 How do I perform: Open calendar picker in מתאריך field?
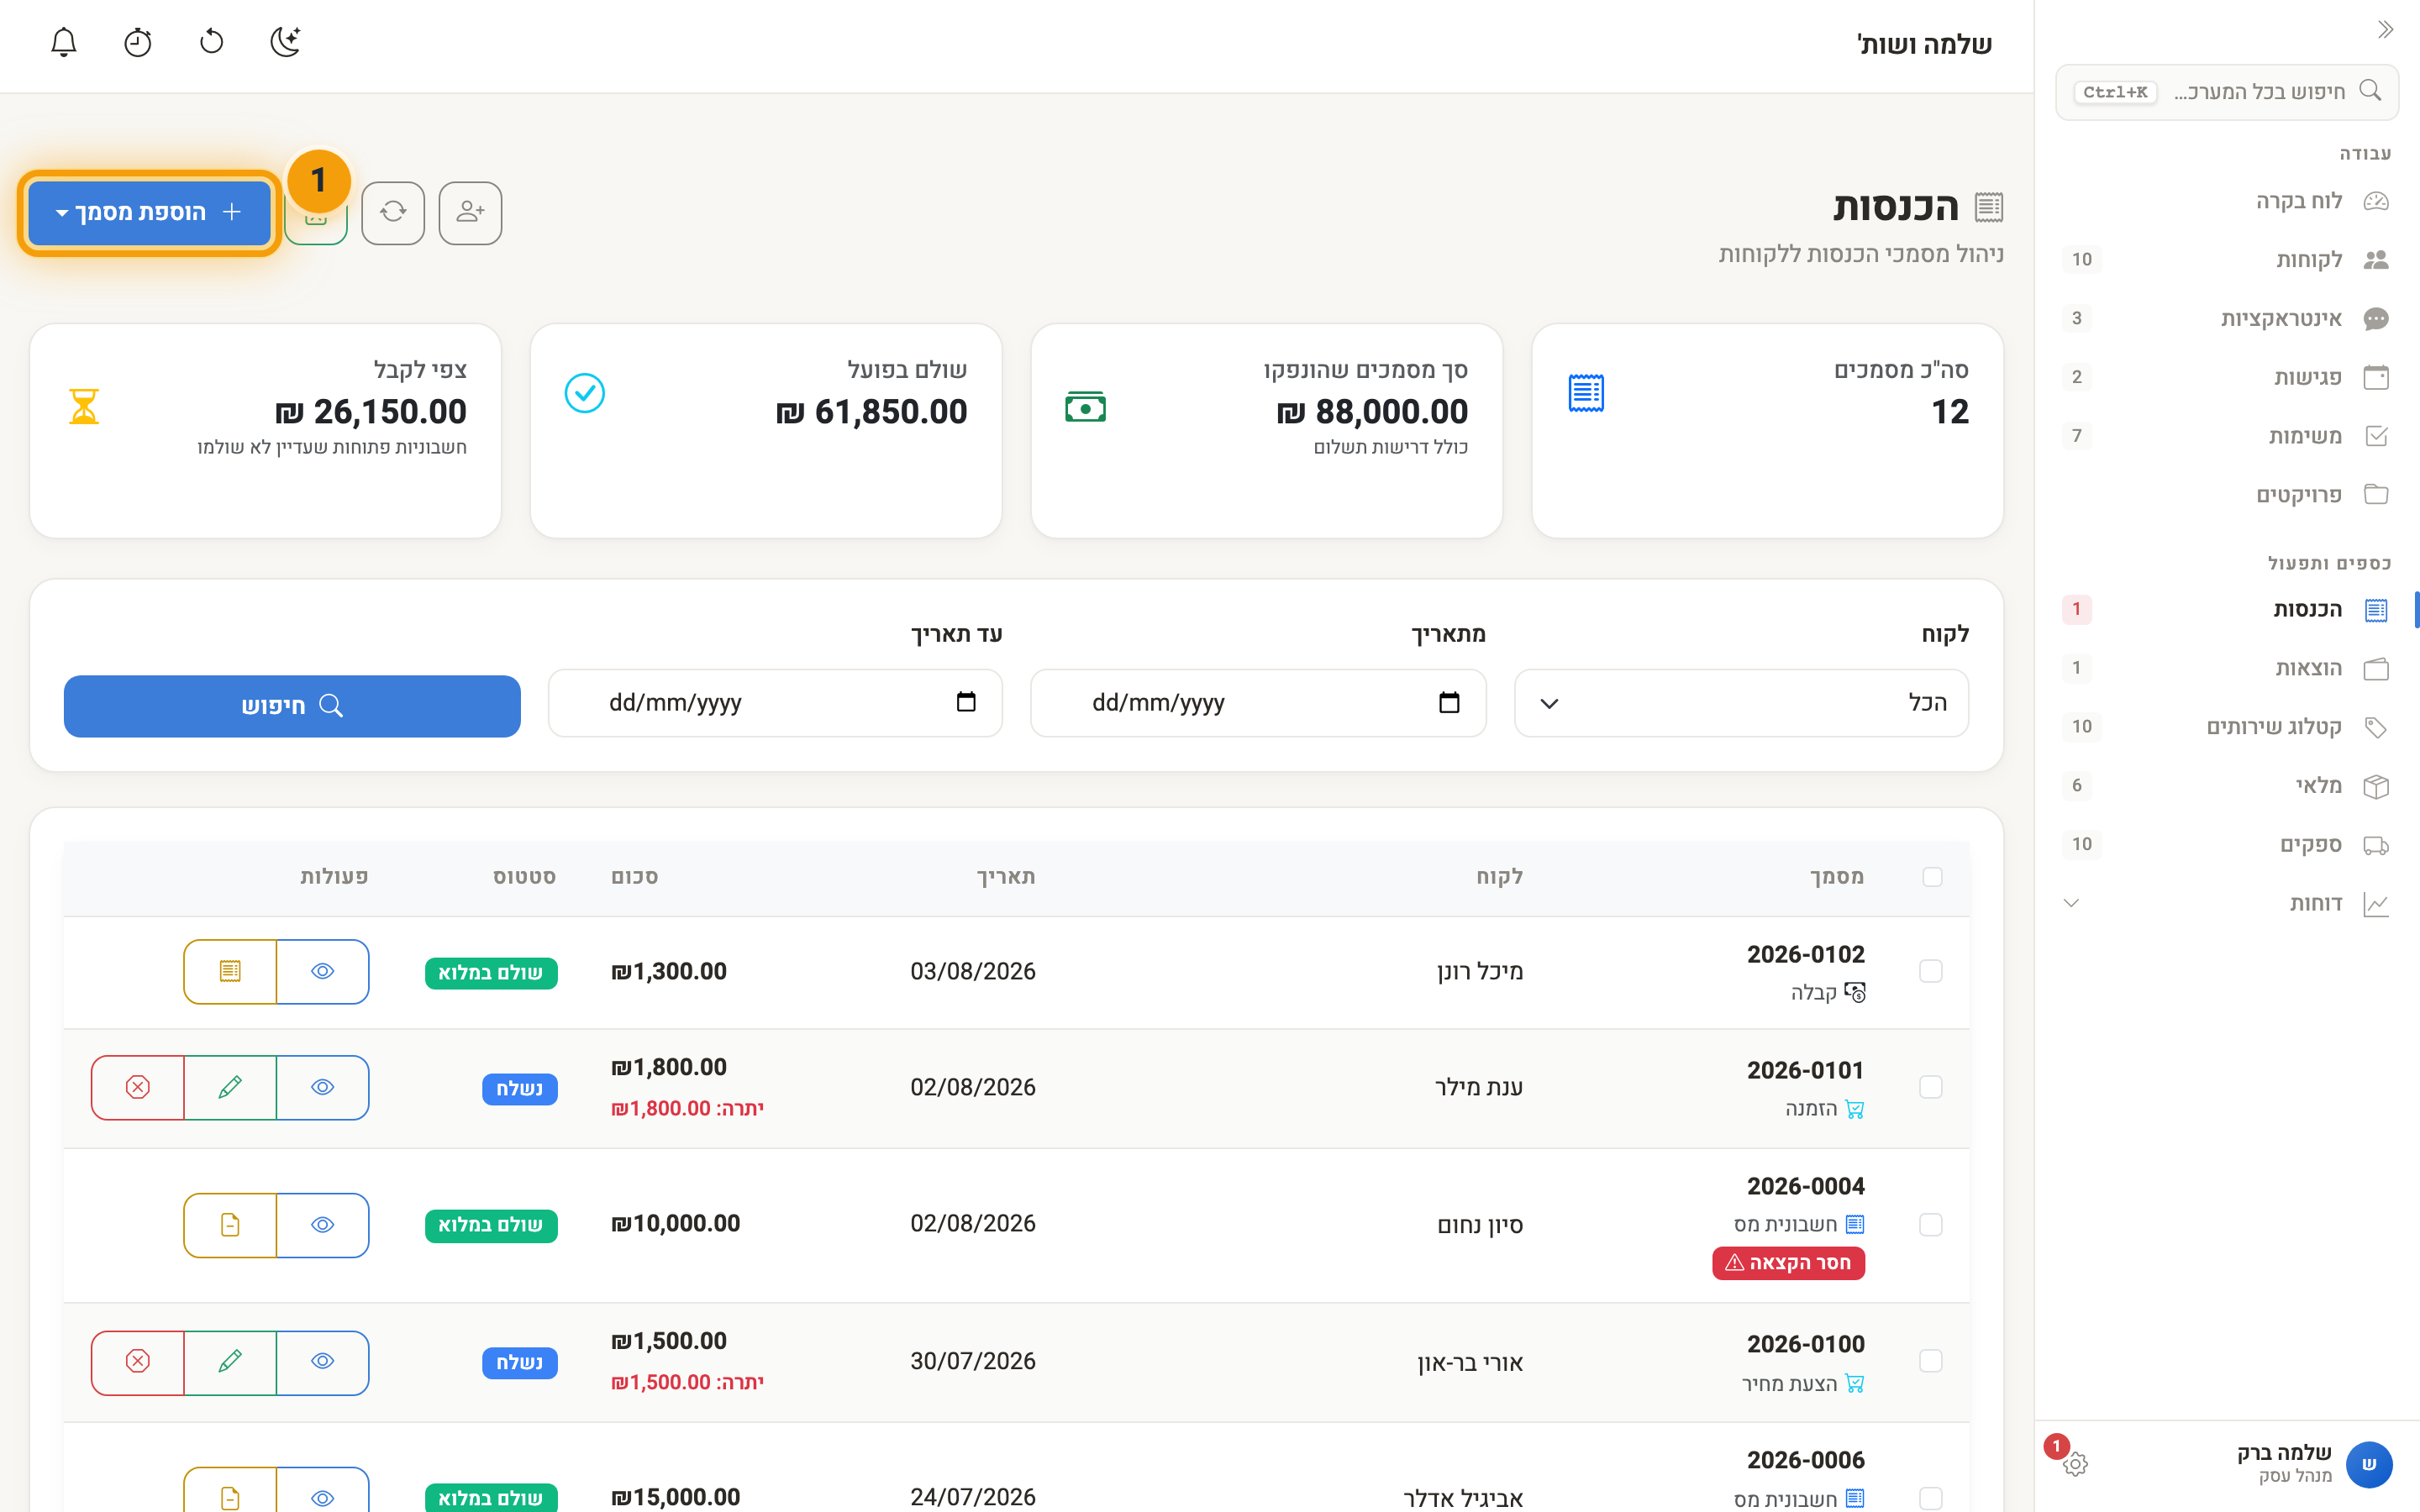coord(1449,703)
